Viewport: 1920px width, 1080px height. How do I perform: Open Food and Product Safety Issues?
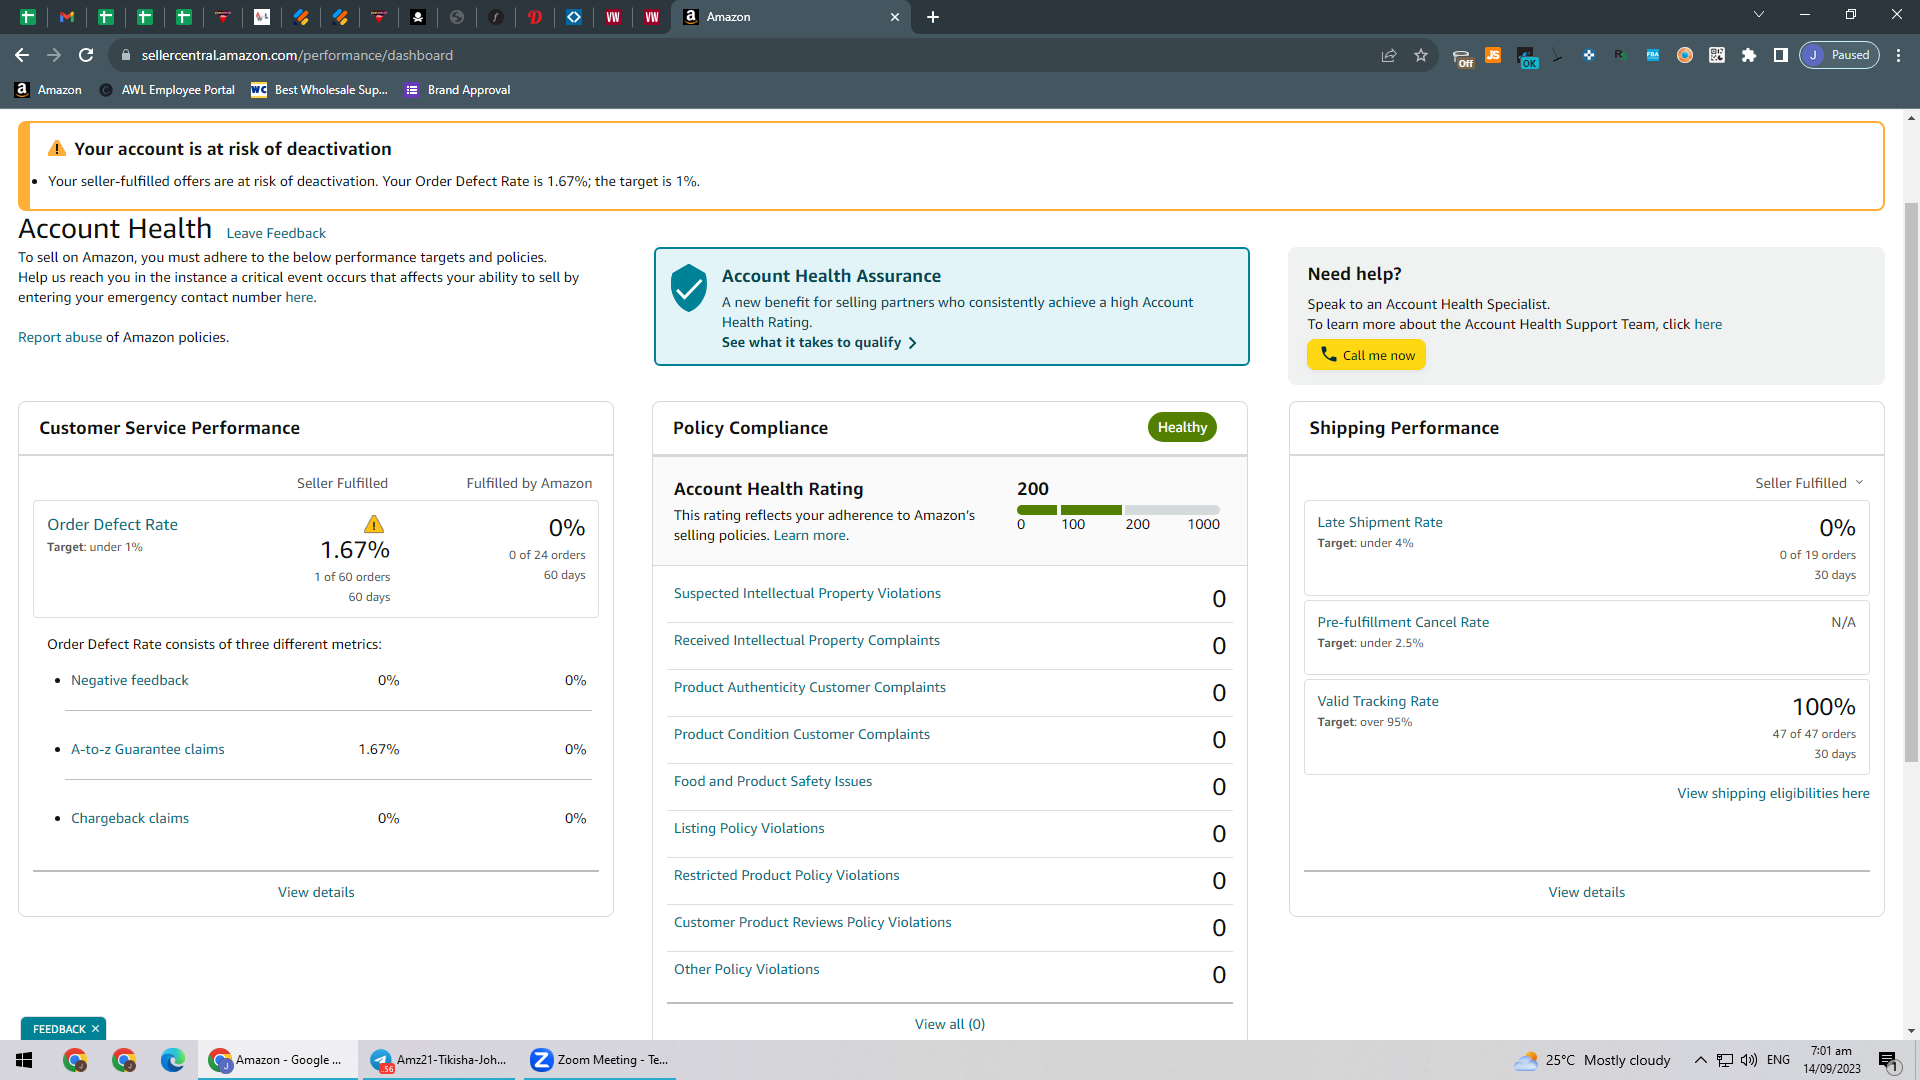pyautogui.click(x=773, y=781)
